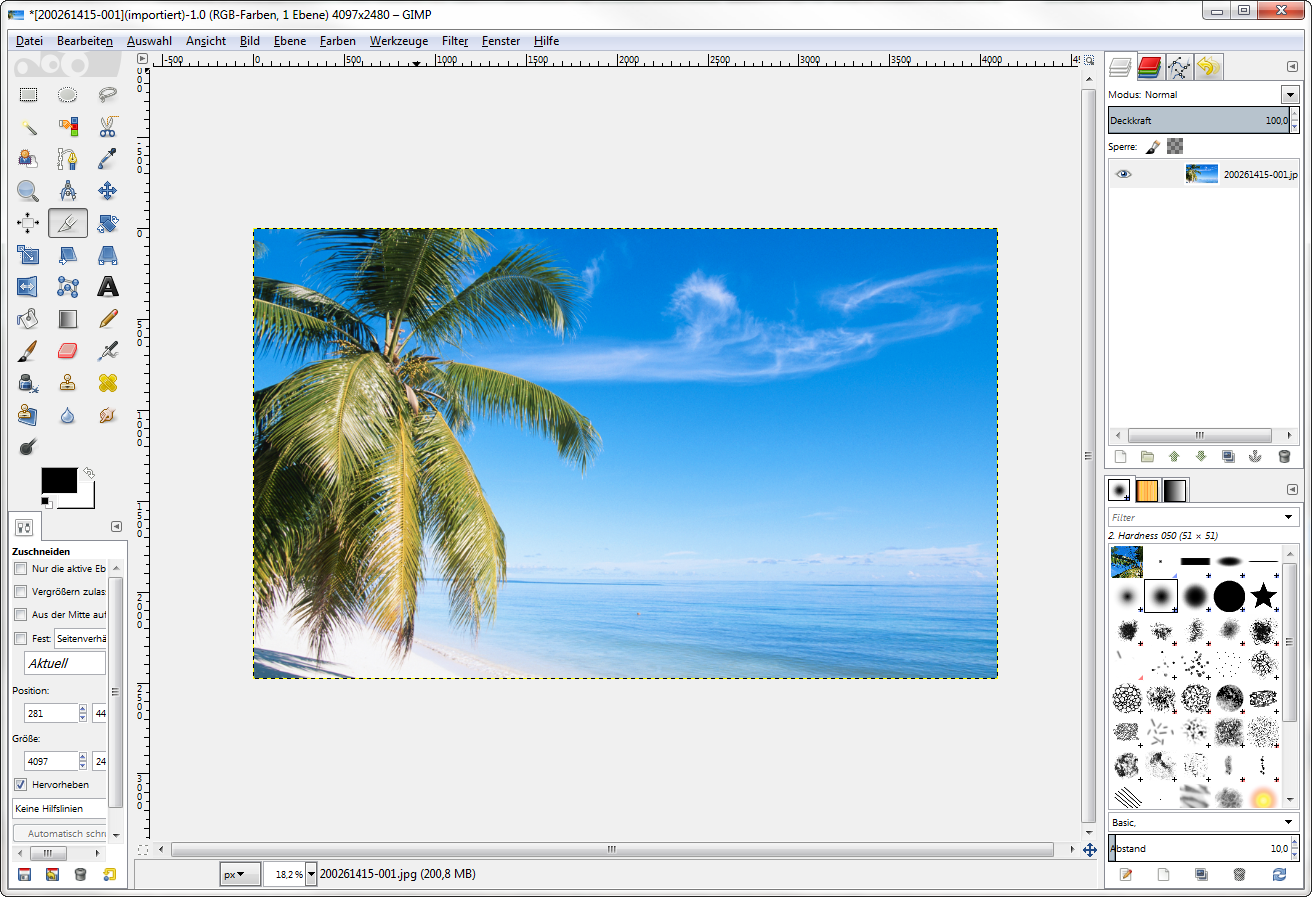
Task: Click the black foreground color swatch
Action: point(58,479)
